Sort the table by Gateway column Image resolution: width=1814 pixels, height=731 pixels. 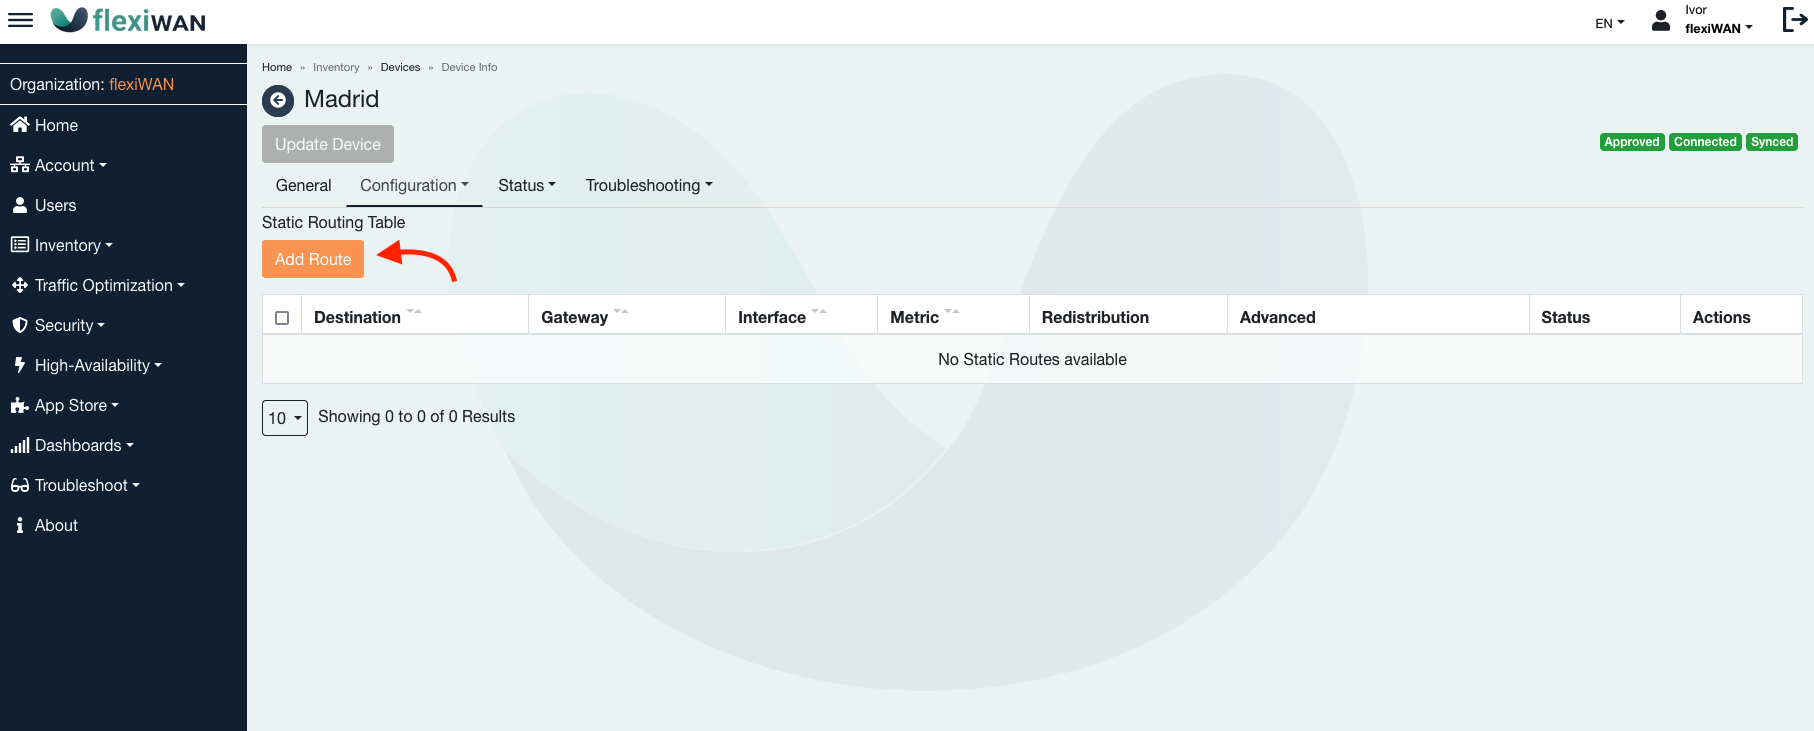pyautogui.click(x=575, y=317)
